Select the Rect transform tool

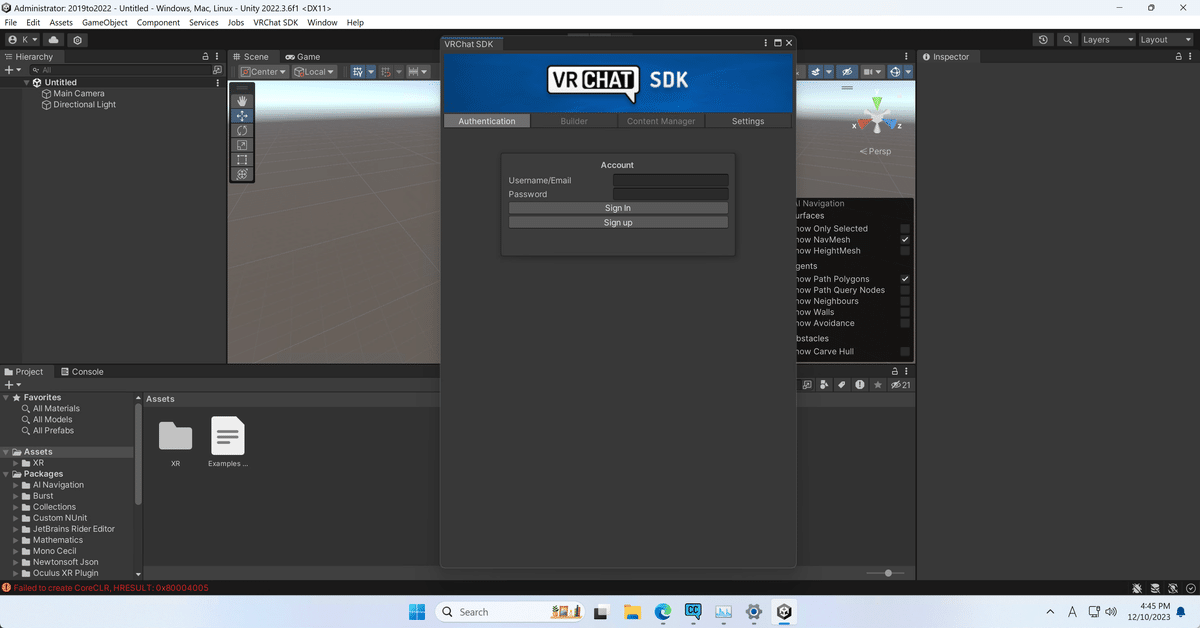241,159
